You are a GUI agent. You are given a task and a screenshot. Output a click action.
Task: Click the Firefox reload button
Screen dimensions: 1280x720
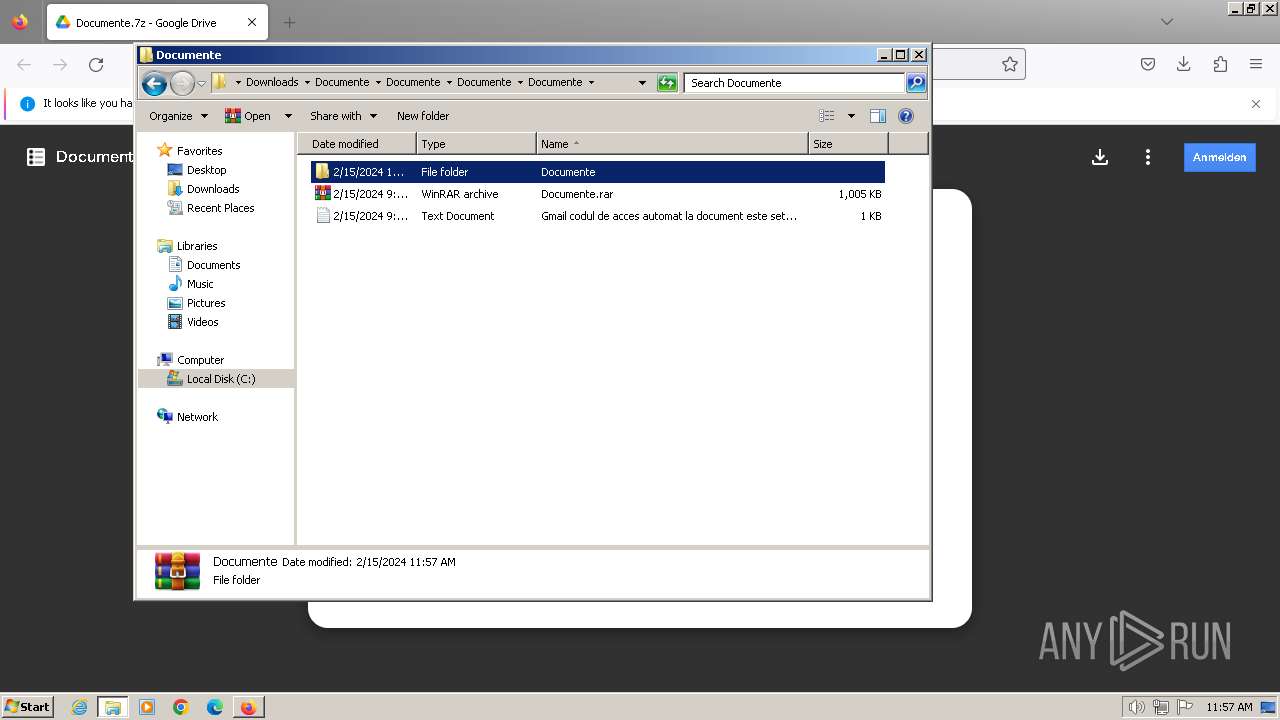coord(96,64)
